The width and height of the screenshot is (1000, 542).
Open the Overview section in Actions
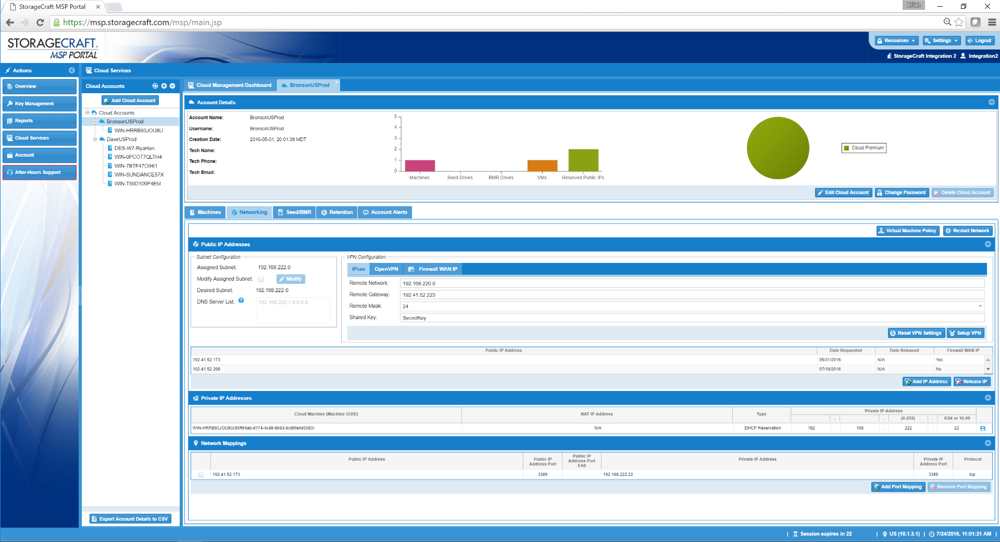click(x=40, y=86)
